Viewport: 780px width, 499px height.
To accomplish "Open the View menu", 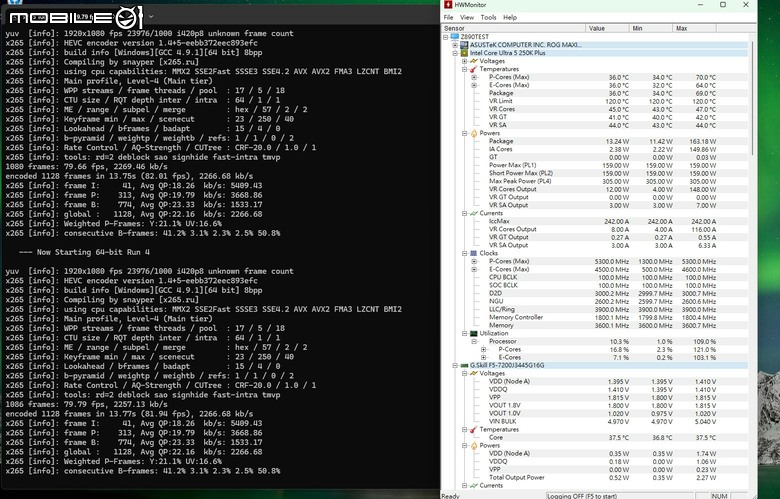I will pyautogui.click(x=467, y=17).
